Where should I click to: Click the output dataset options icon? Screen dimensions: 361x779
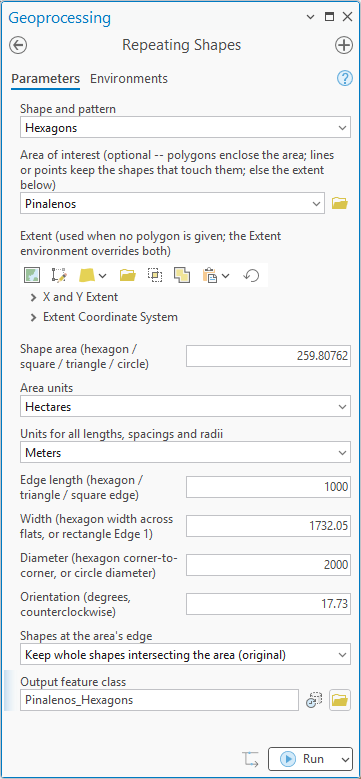[x=314, y=700]
